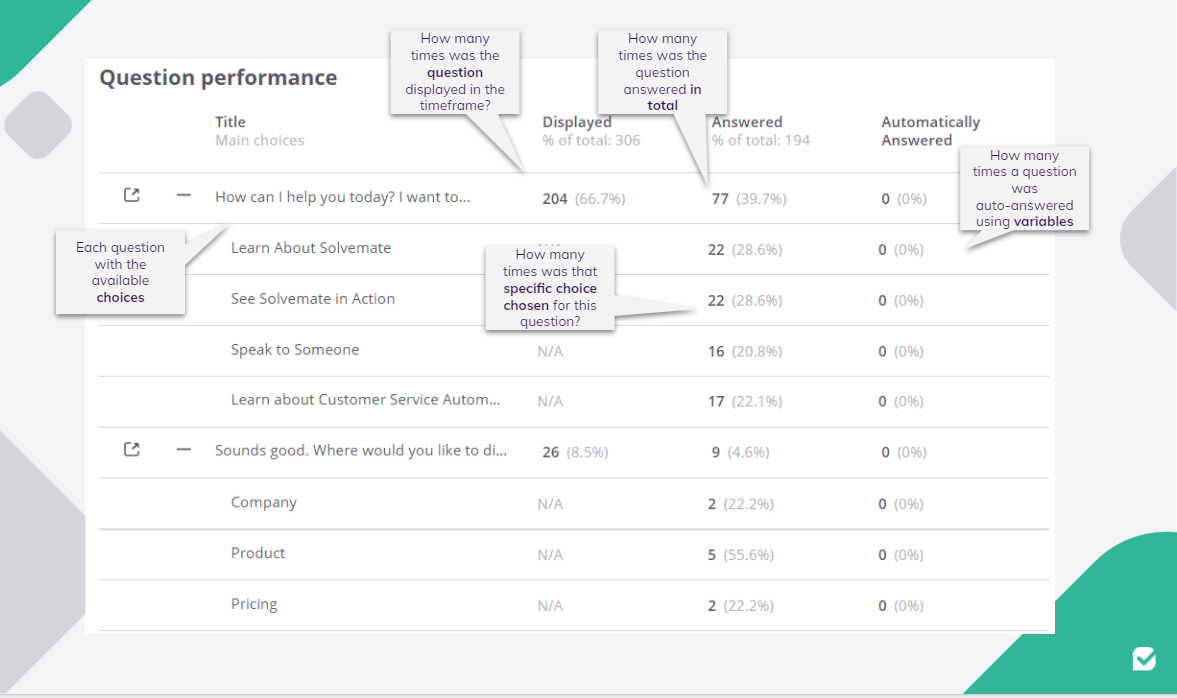Screen dimensions: 1177x698
Task: Click the 'How can I help you today? I want to...' title
Action: point(342,197)
